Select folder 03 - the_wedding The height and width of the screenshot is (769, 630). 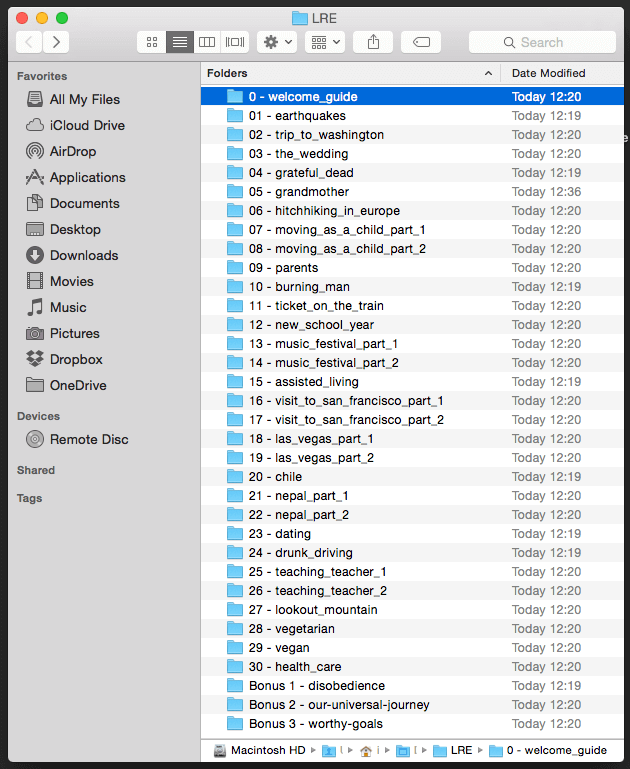[x=412, y=154]
